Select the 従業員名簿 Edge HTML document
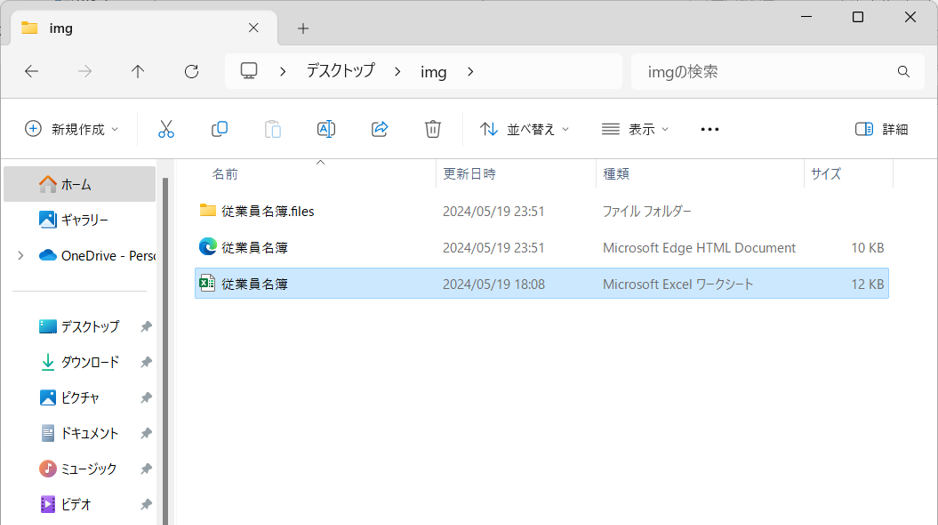Viewport: 938px width, 525px height. (x=255, y=247)
